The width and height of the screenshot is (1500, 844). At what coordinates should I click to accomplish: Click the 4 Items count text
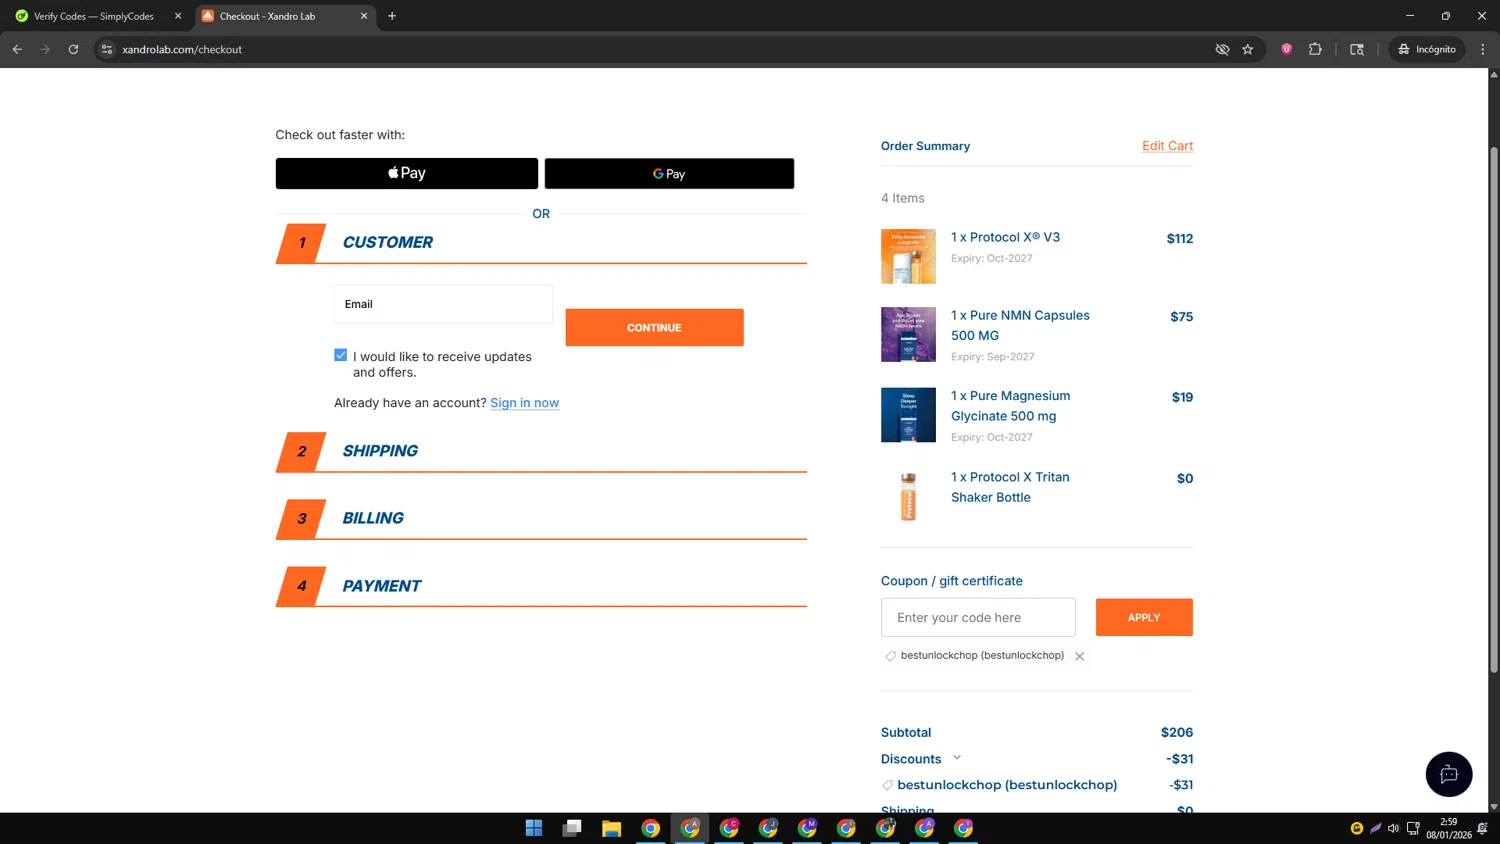903,198
